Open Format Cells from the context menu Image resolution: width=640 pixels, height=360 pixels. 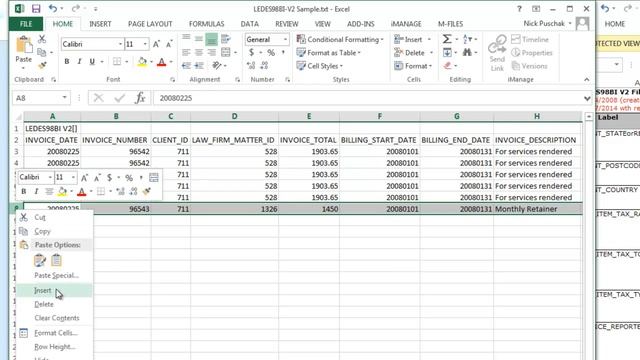(x=54, y=333)
